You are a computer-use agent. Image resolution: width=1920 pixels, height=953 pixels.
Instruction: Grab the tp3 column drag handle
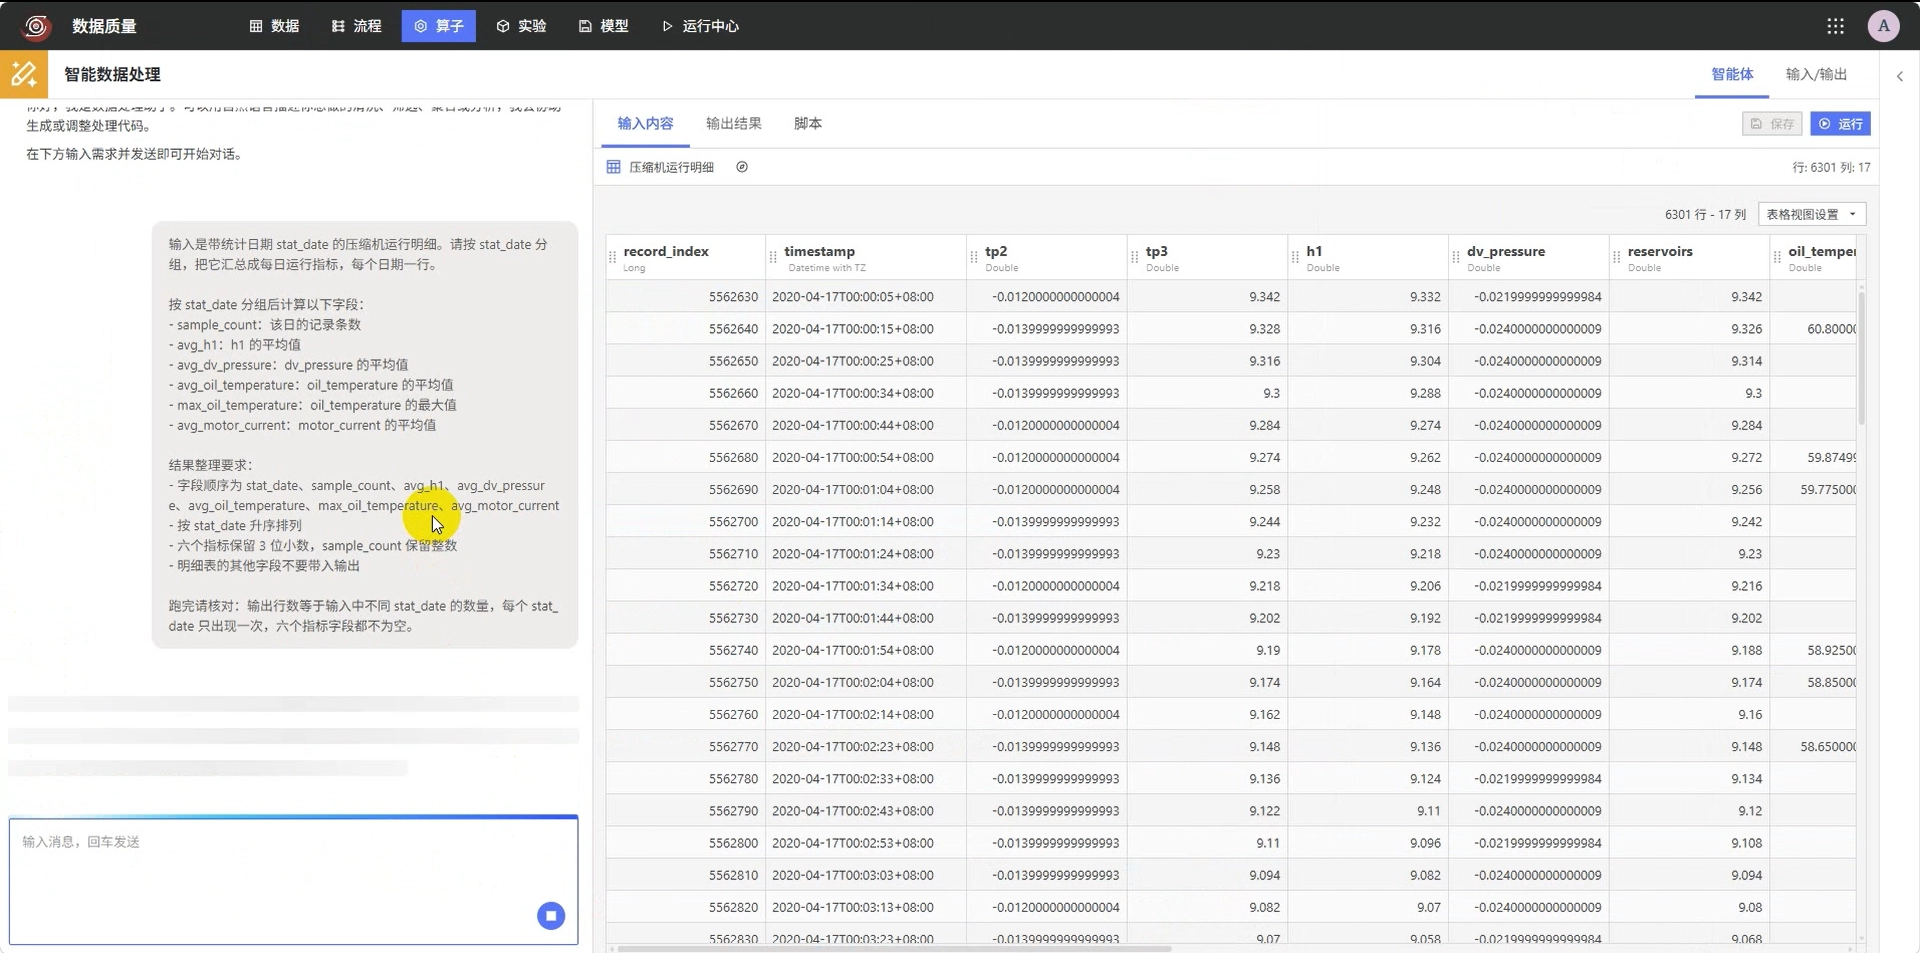pos(1134,258)
